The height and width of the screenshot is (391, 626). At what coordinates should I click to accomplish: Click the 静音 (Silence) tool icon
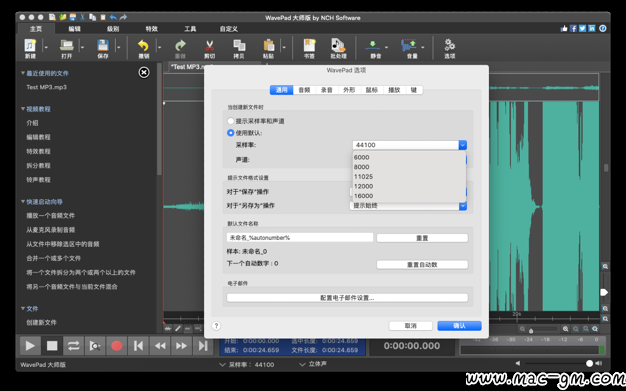(373, 45)
